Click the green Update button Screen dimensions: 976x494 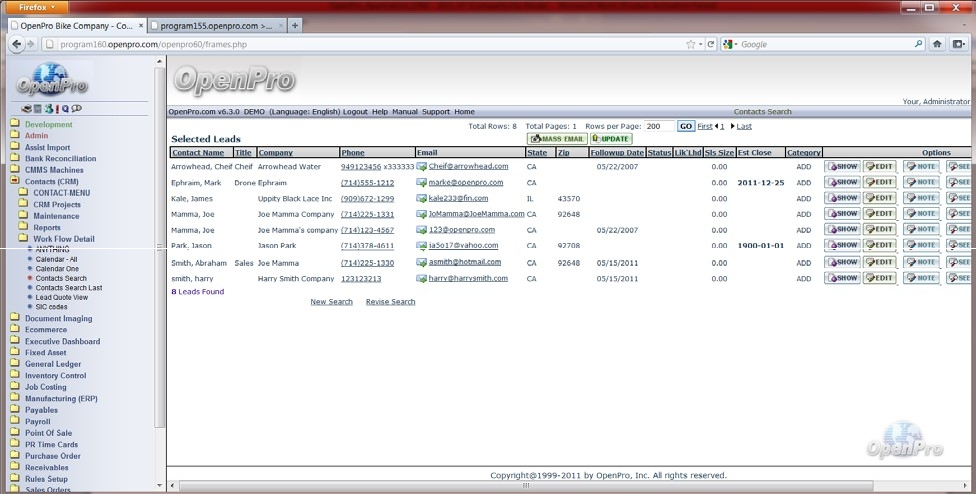(611, 139)
